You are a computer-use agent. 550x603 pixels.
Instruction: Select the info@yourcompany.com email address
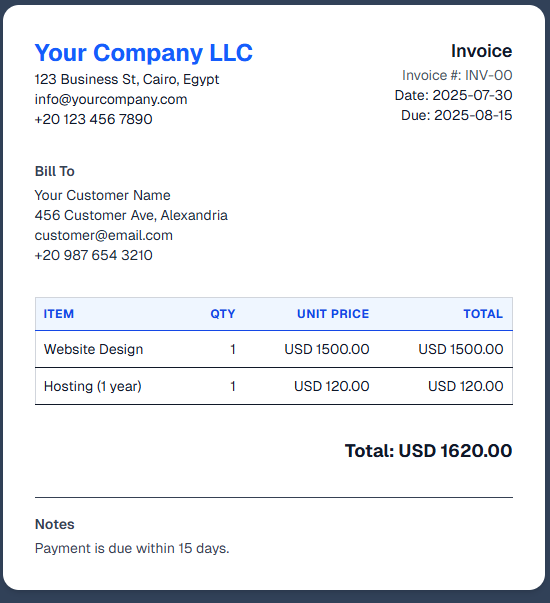tap(111, 100)
